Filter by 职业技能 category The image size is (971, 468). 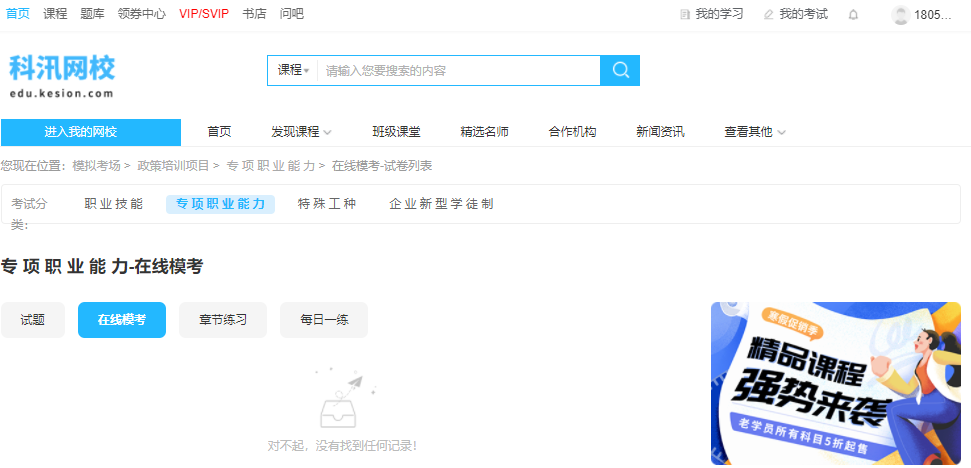114,204
